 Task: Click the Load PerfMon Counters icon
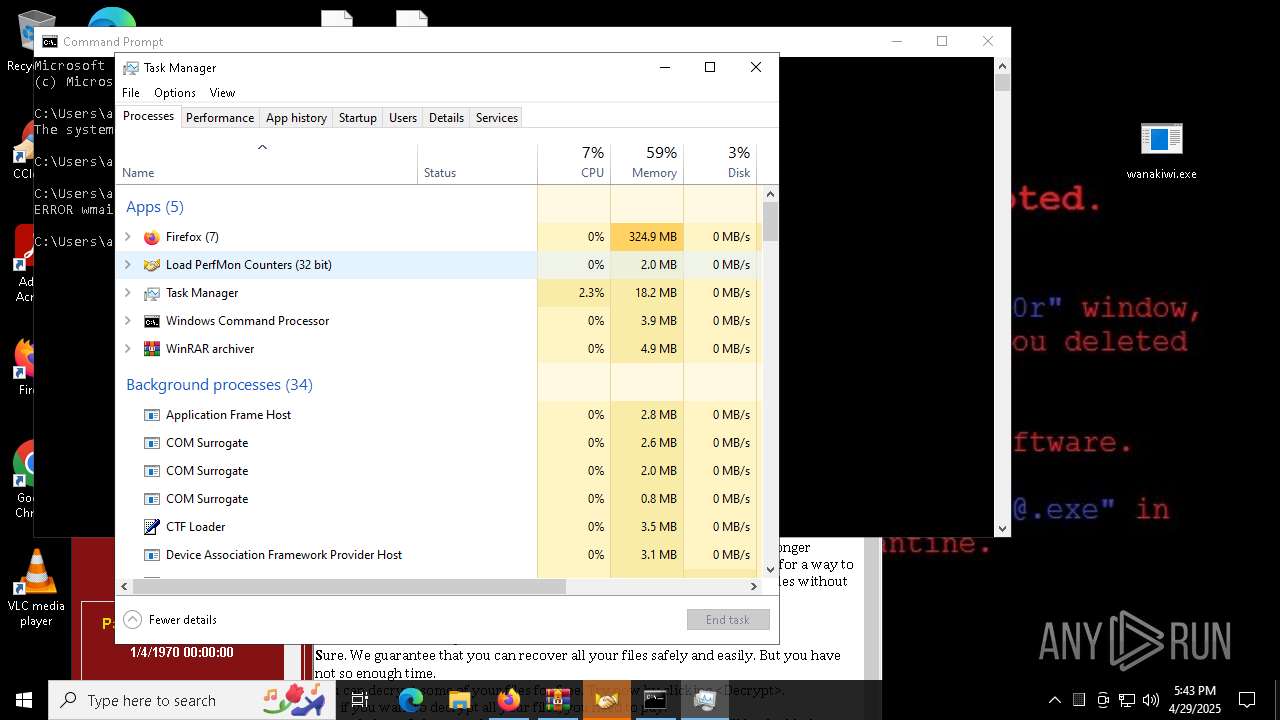coord(151,265)
